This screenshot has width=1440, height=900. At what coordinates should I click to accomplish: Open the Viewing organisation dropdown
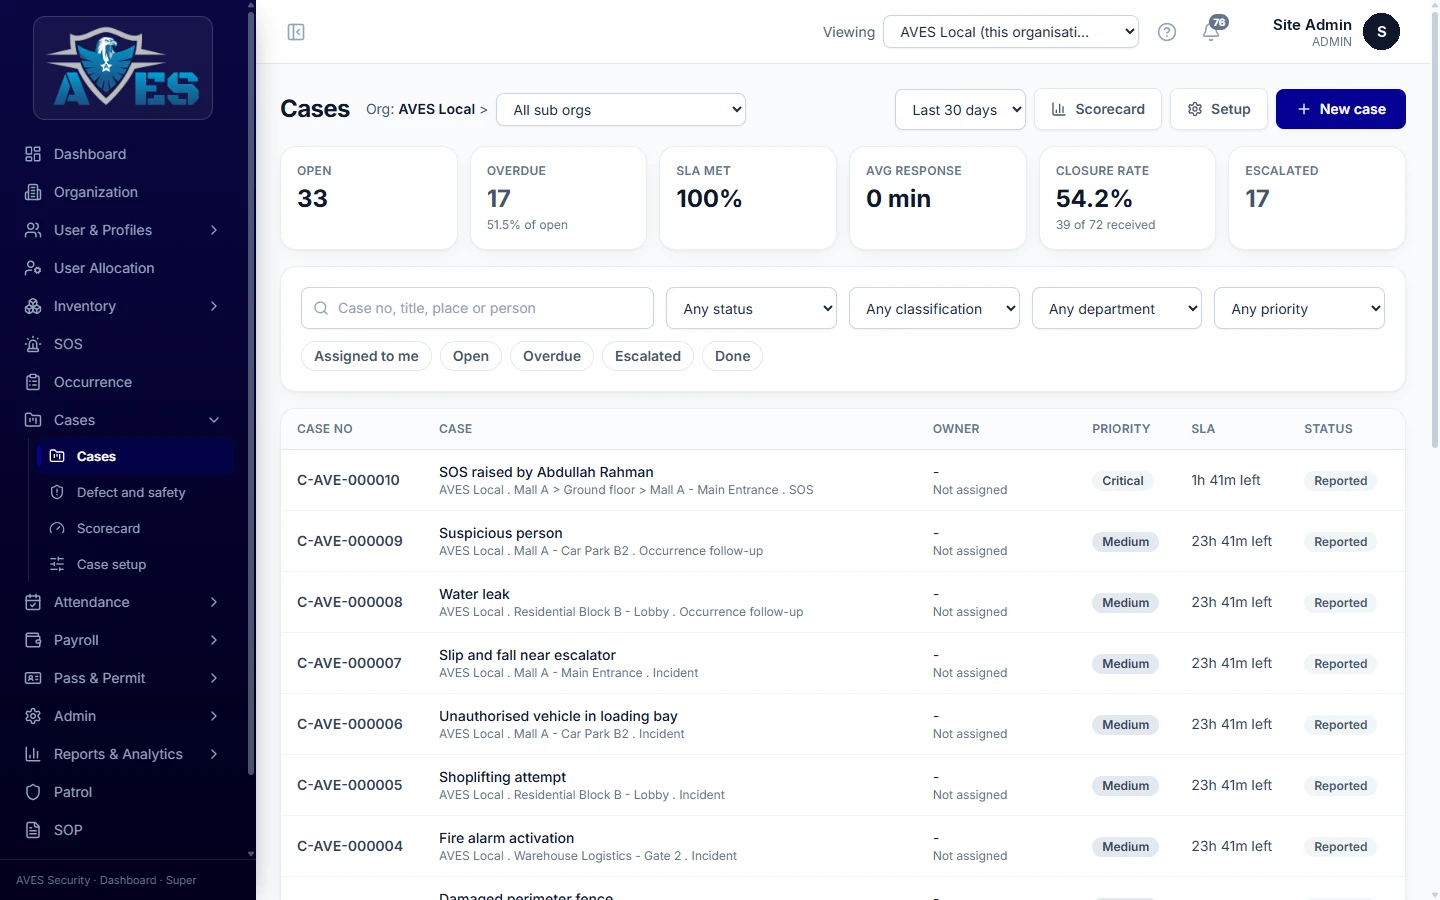tap(1011, 32)
